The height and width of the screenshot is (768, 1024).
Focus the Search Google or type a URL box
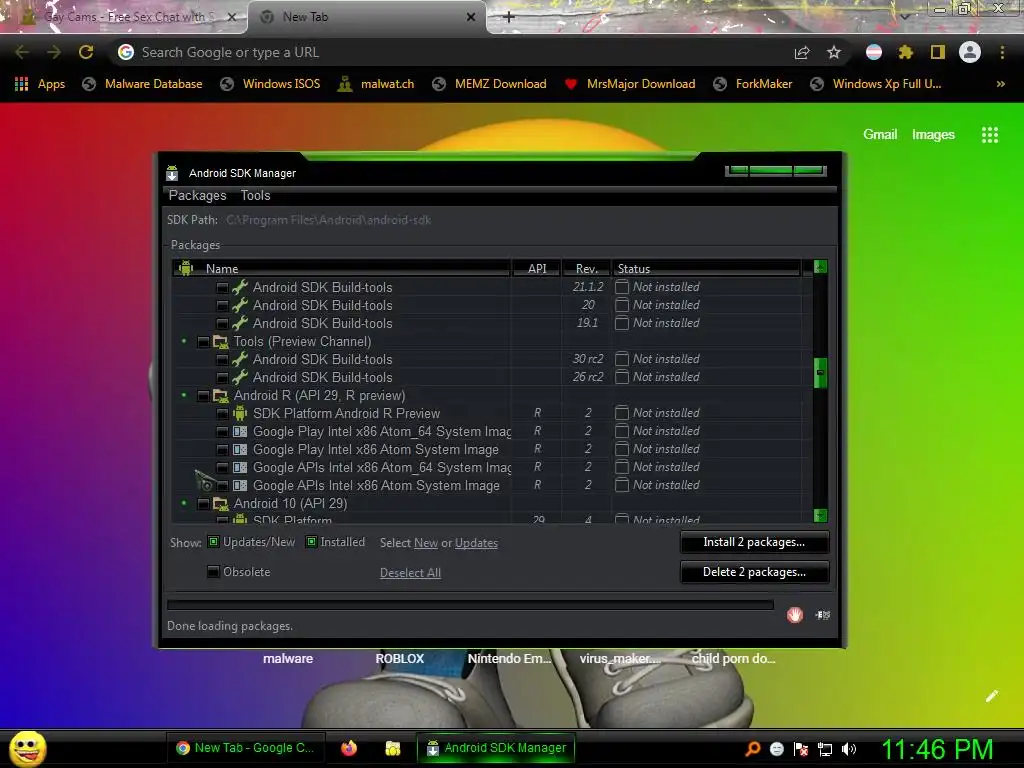tap(451, 52)
